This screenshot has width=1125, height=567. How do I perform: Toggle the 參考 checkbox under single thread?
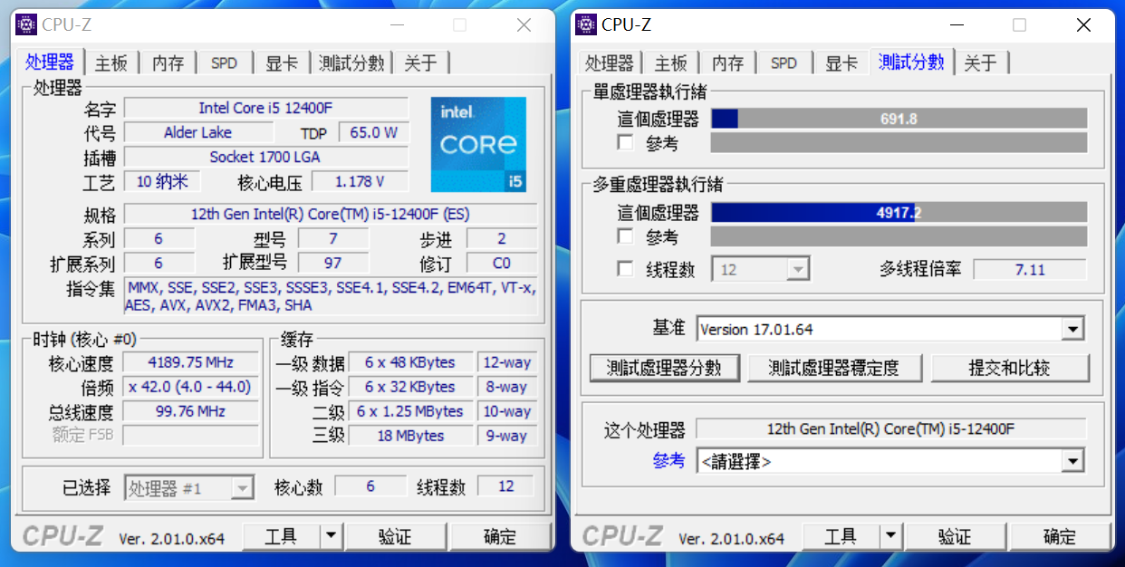(626, 142)
